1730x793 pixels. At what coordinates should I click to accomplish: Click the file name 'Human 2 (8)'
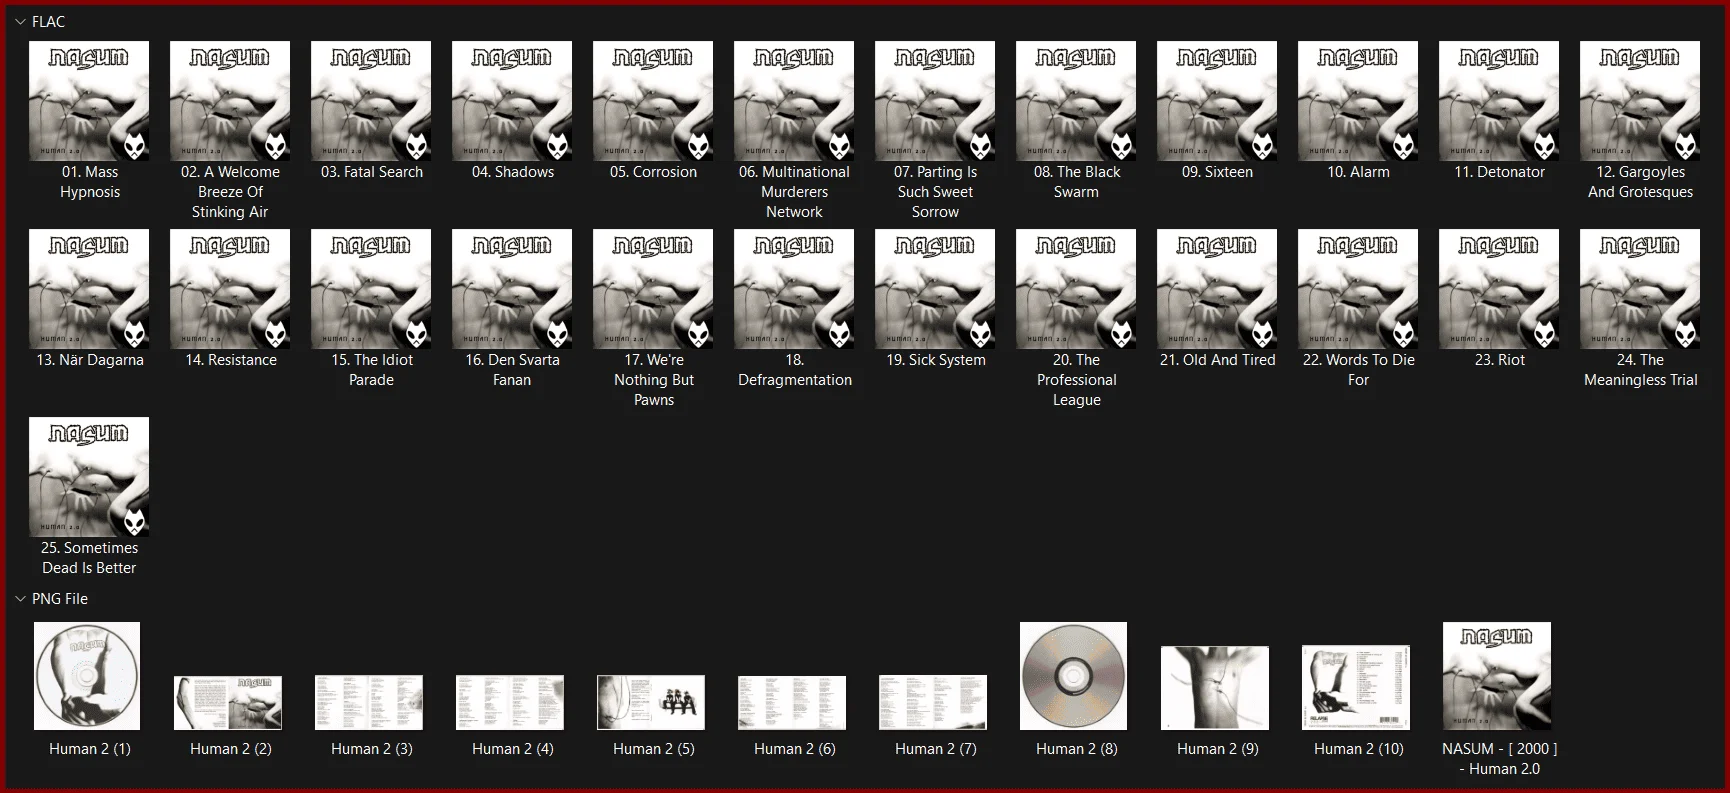pyautogui.click(x=1077, y=749)
